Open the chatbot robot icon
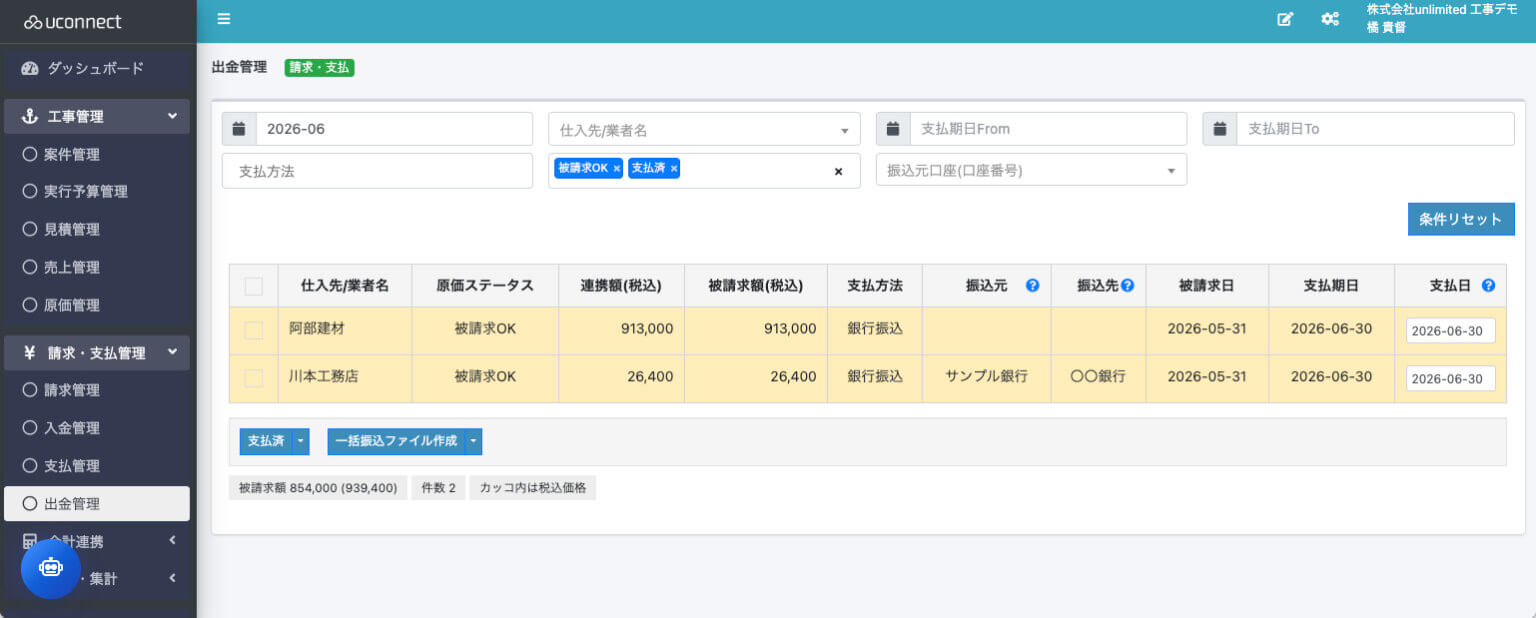The image size is (1536, 618). tap(51, 568)
